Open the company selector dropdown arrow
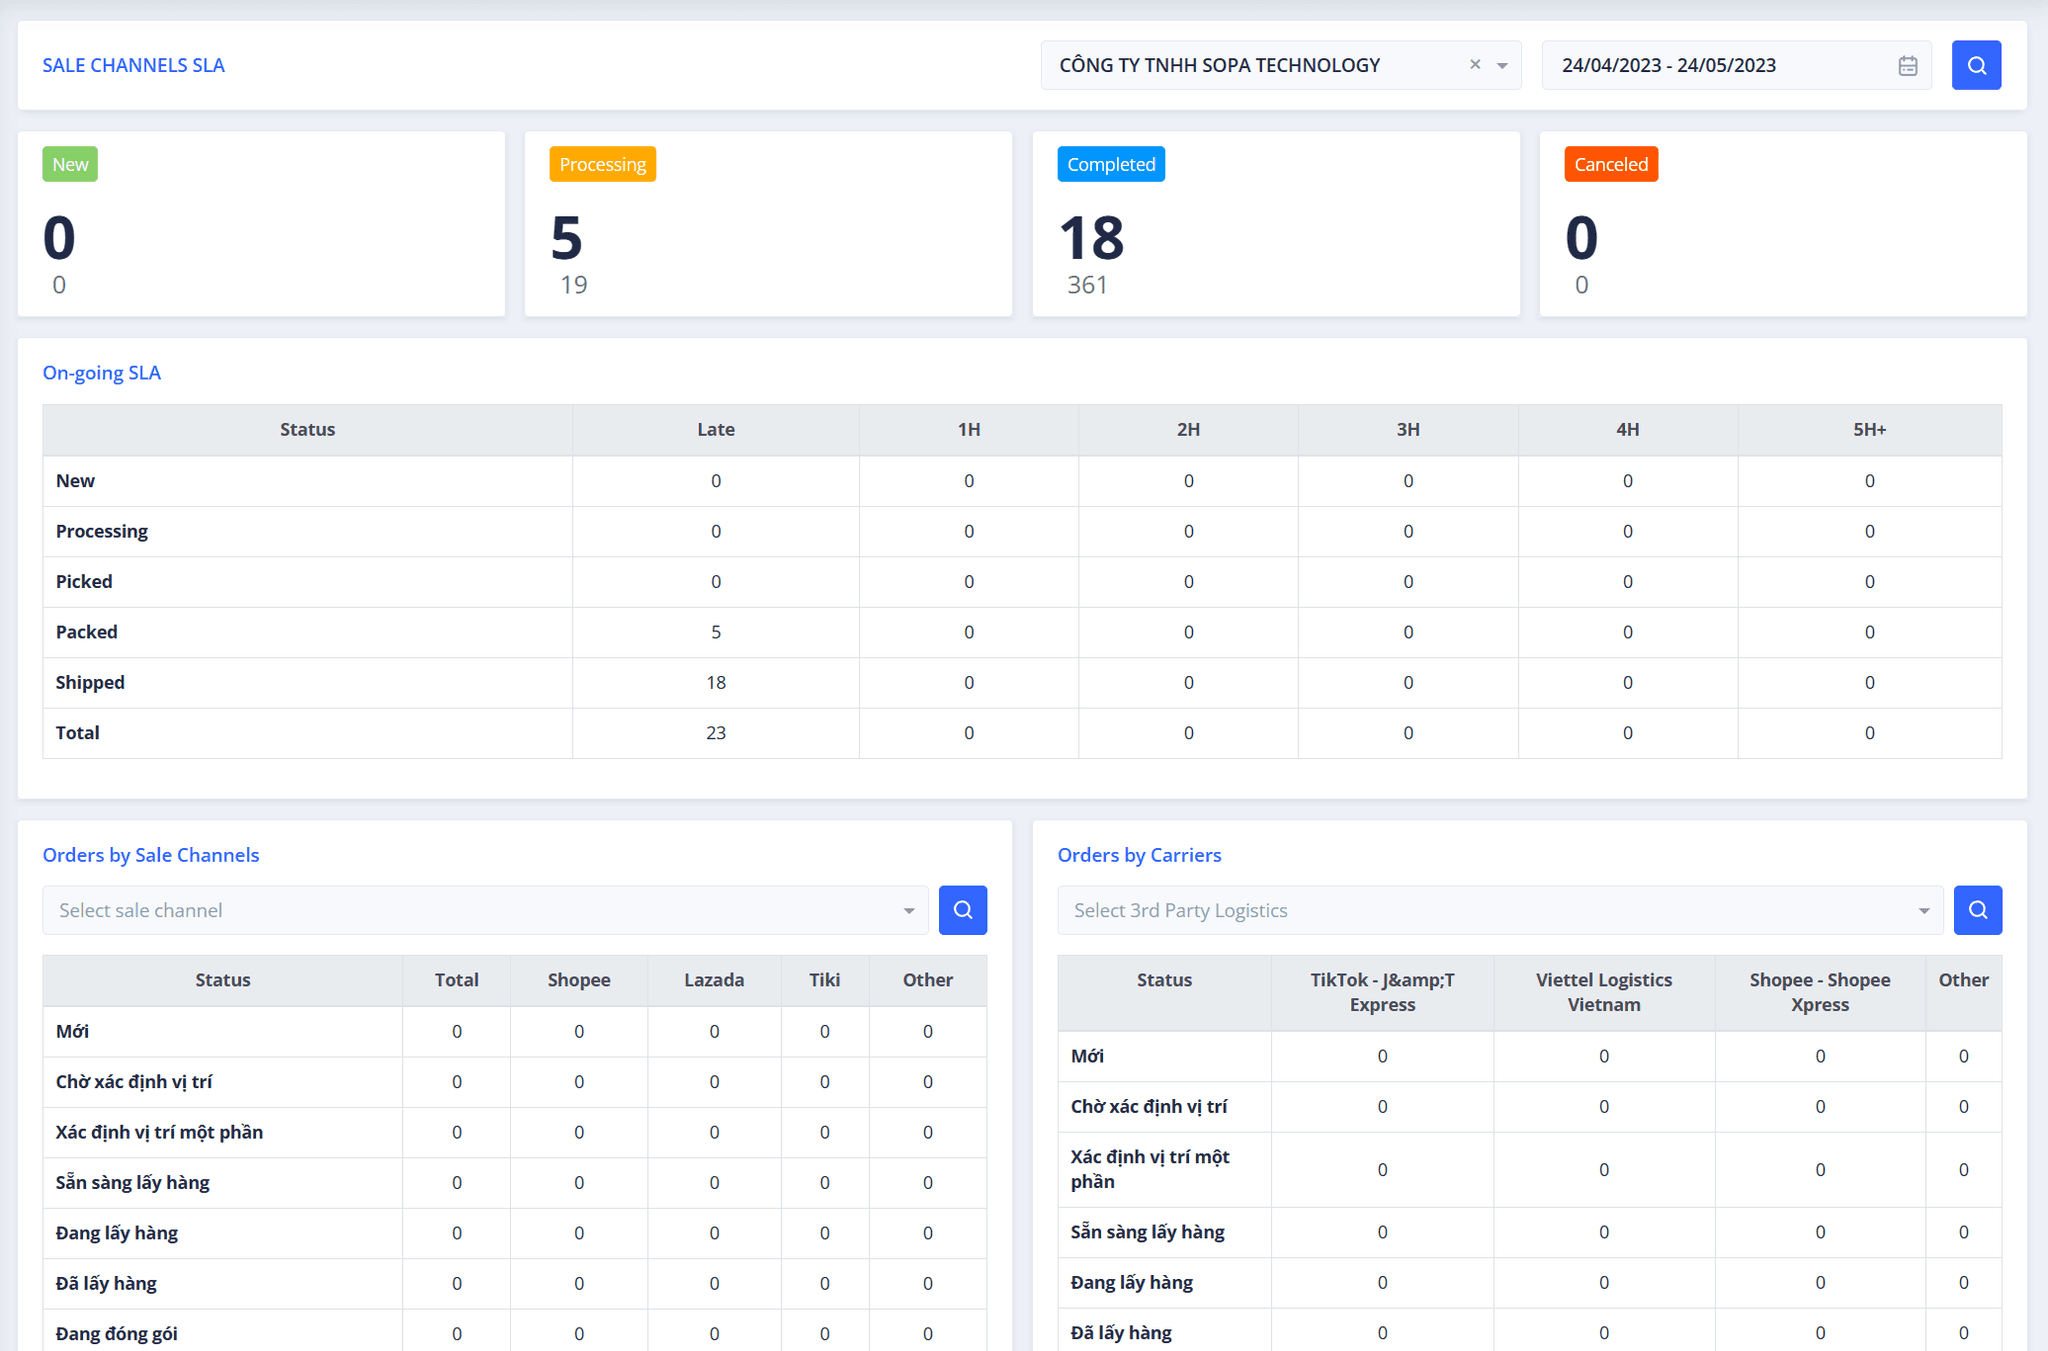2048x1351 pixels. 1502,65
